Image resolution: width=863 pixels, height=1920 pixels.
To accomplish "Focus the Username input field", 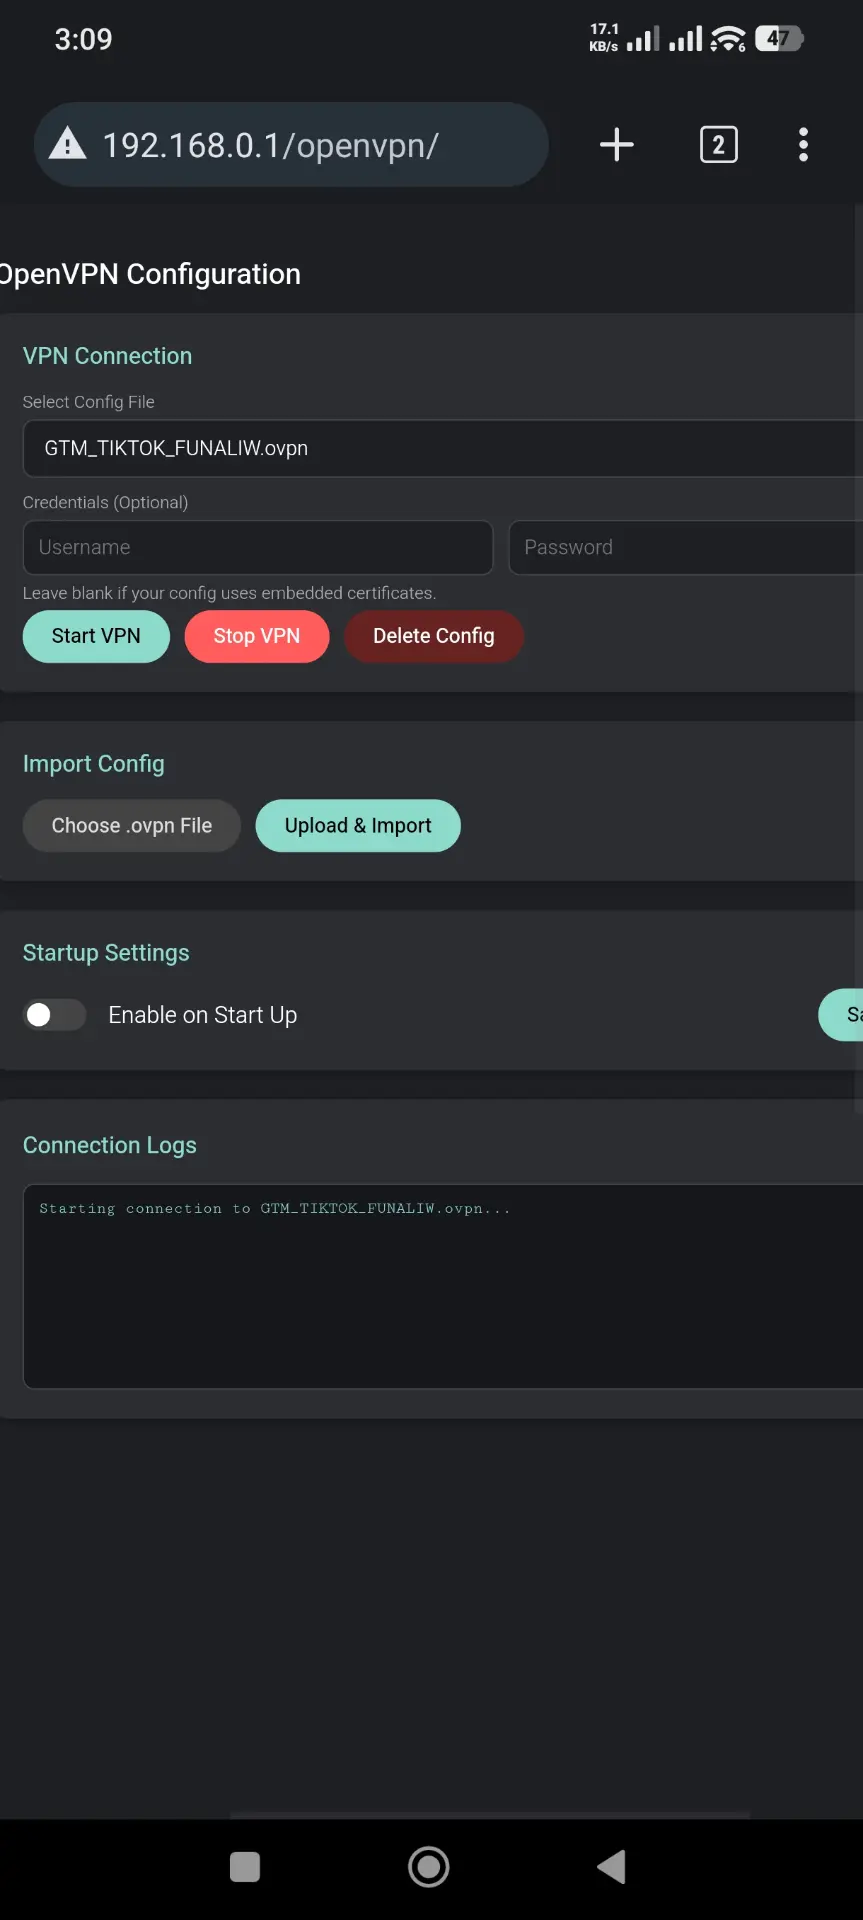I will (x=258, y=547).
